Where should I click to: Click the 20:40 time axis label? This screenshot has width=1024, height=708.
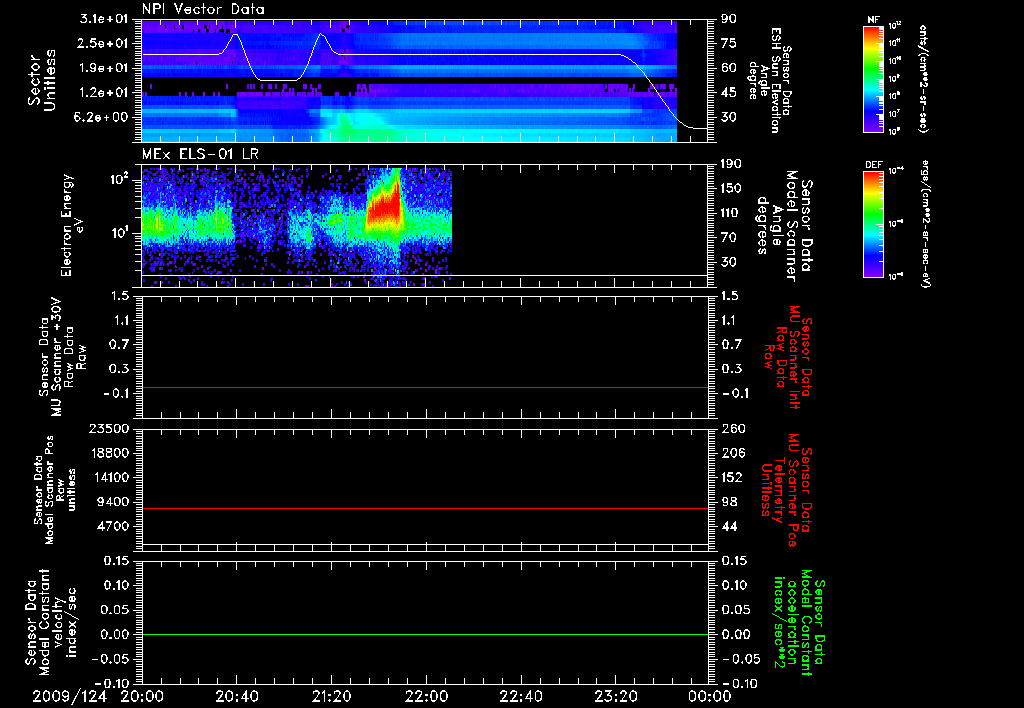pyautogui.click(x=237, y=696)
